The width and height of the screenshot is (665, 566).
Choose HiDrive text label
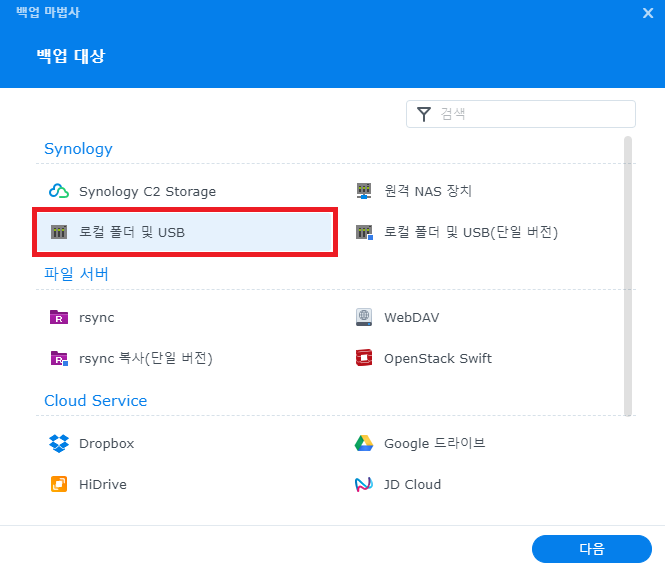click(x=103, y=485)
